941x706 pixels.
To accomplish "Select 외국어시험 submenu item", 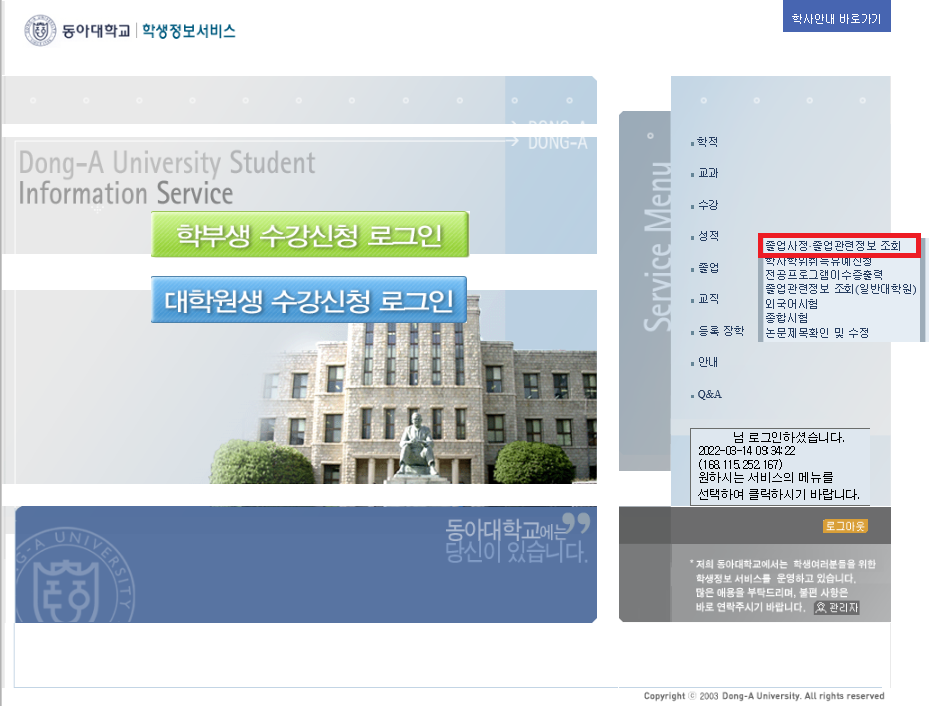I will pyautogui.click(x=791, y=304).
